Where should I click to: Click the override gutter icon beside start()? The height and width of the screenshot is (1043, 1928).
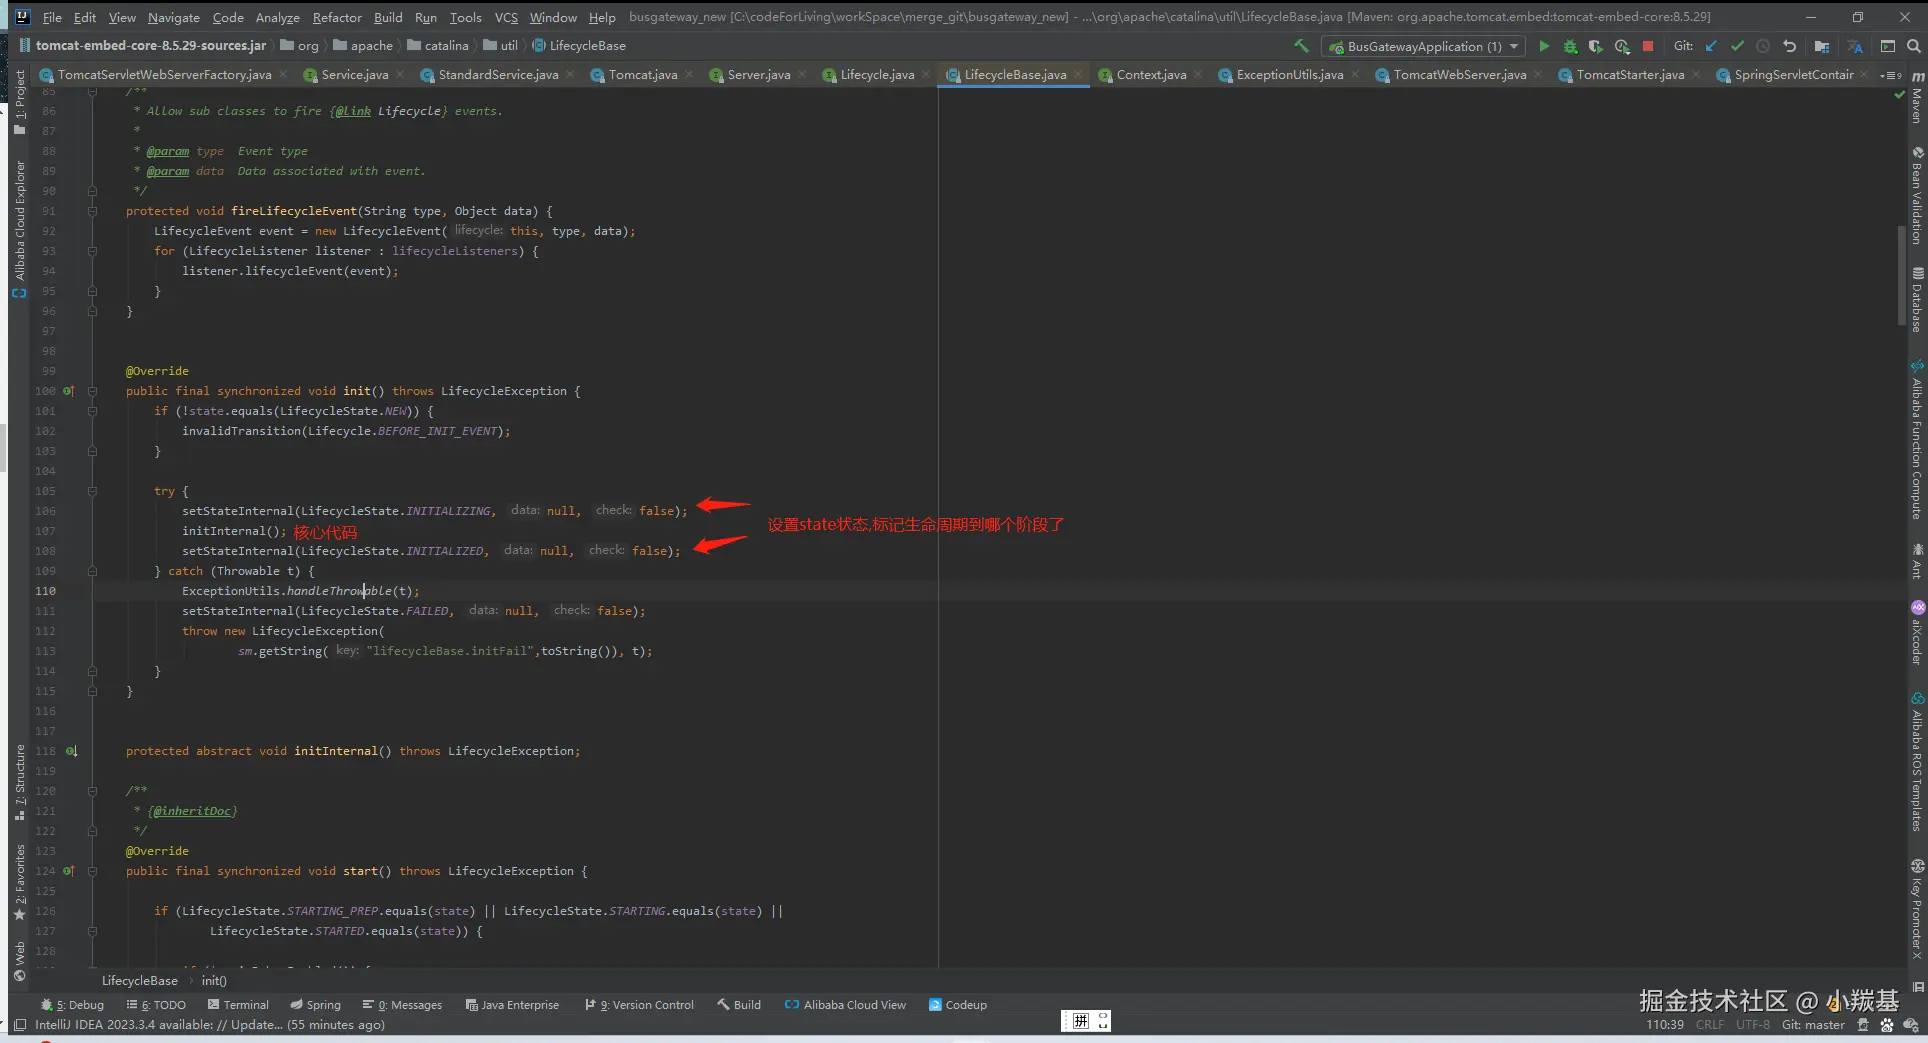pyautogui.click(x=69, y=871)
